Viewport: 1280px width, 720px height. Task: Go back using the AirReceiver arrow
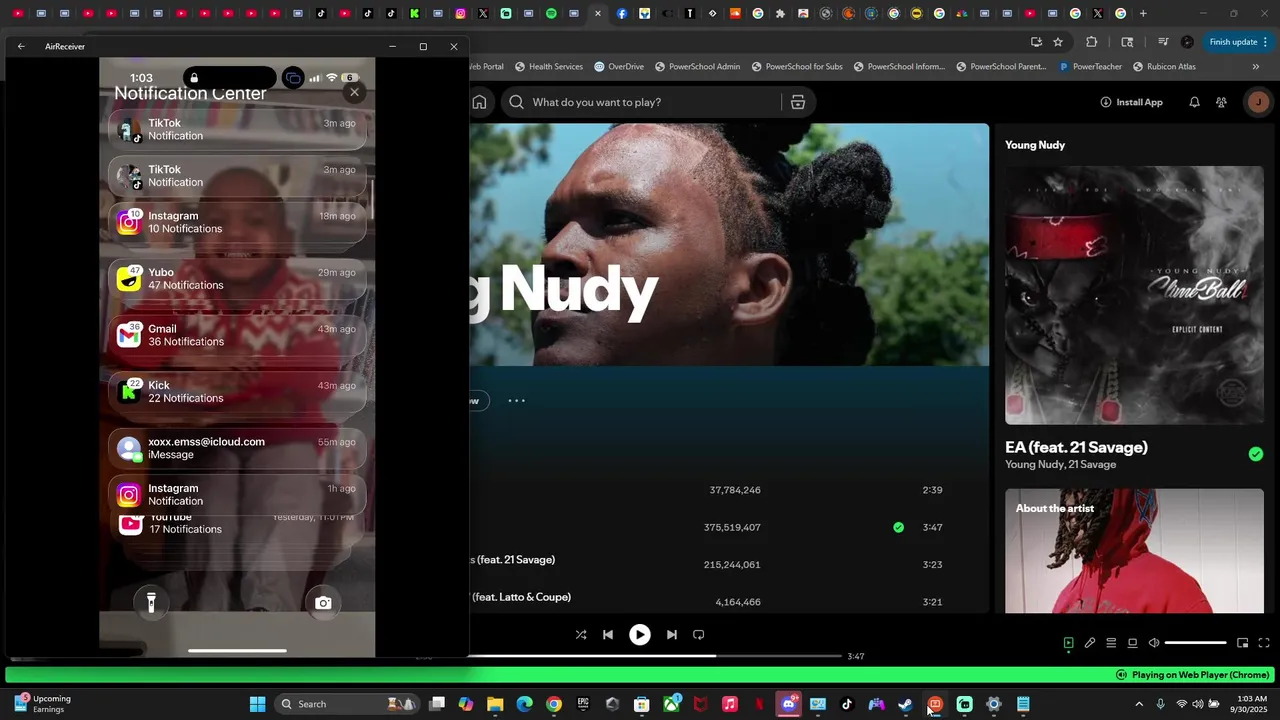pos(21,46)
